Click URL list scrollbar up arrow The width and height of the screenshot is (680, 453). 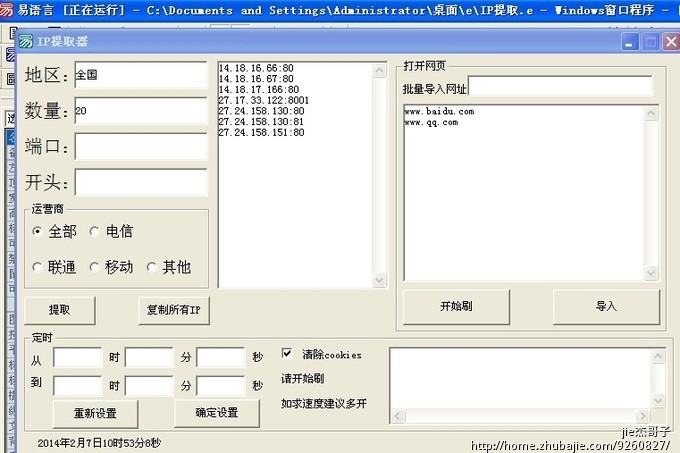tap(651, 114)
